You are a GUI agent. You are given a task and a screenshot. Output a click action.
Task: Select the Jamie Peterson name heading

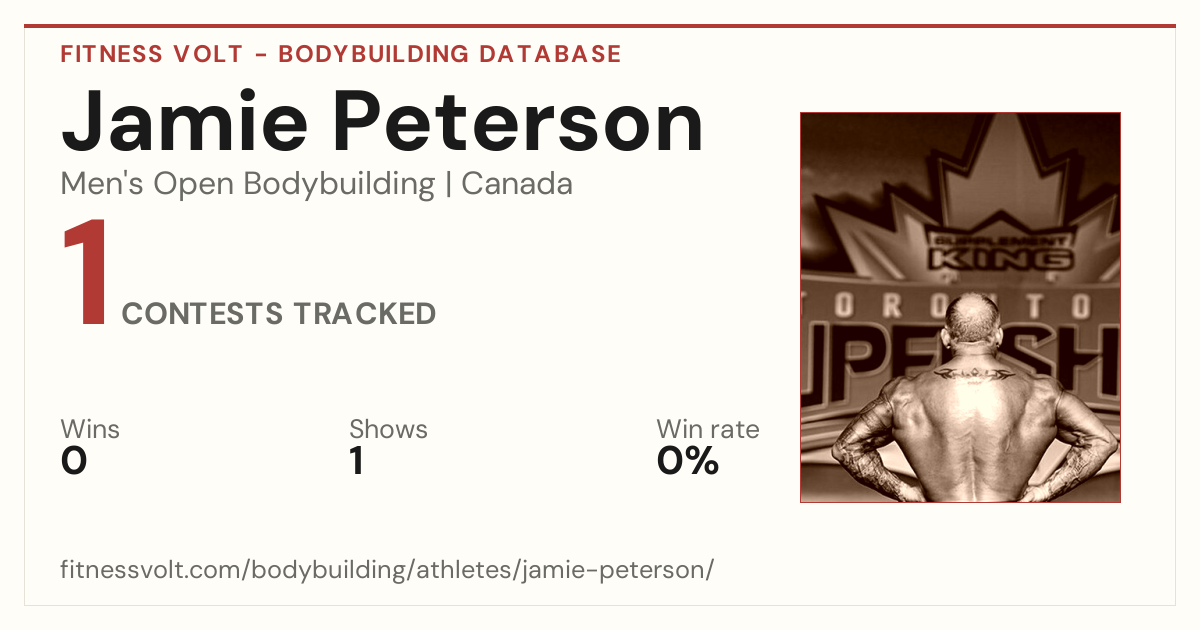[383, 122]
